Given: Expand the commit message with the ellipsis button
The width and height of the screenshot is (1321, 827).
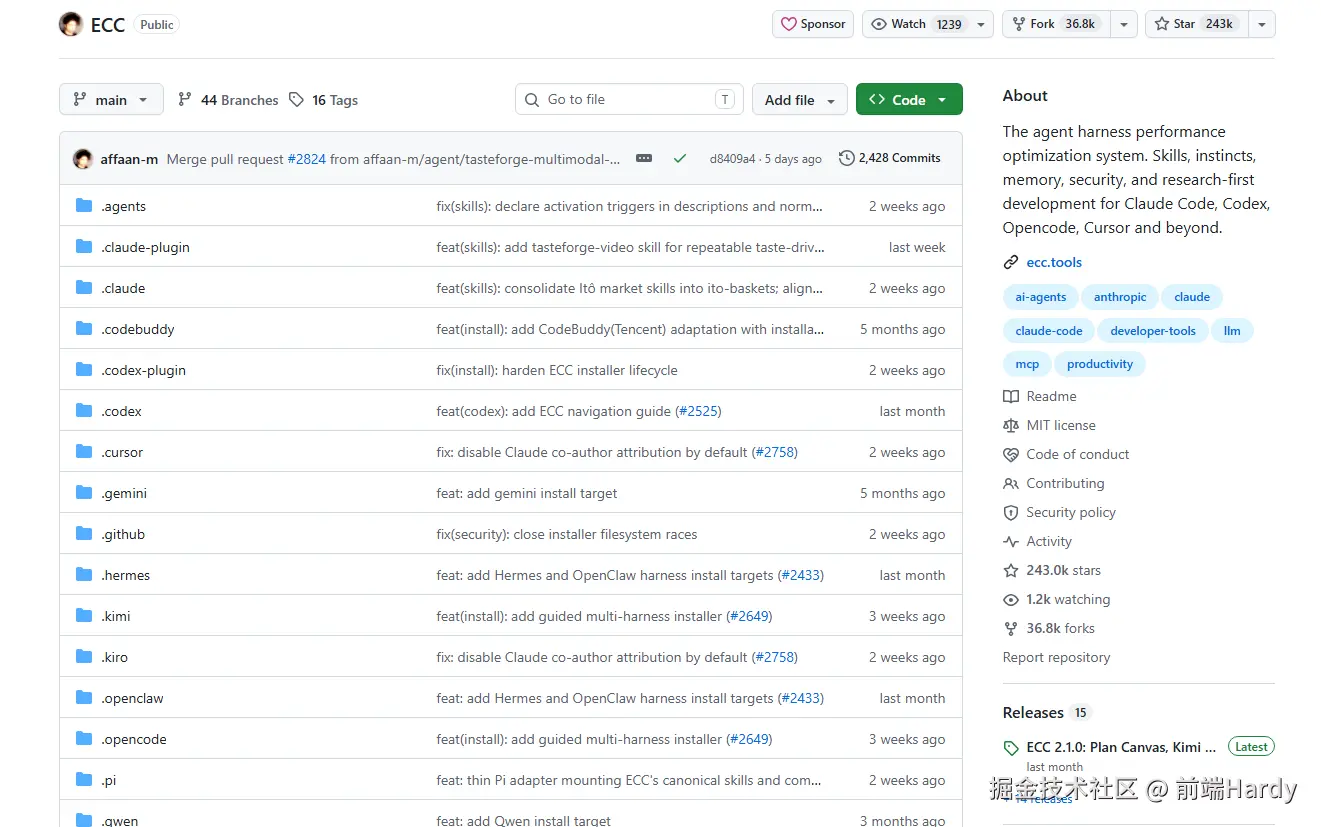Looking at the screenshot, I should [644, 158].
